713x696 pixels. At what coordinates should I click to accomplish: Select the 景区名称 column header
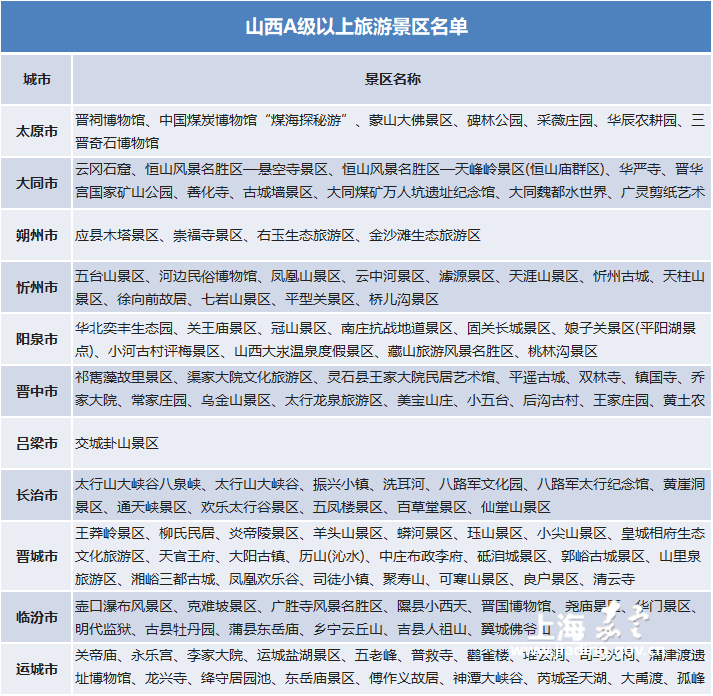(x=392, y=79)
